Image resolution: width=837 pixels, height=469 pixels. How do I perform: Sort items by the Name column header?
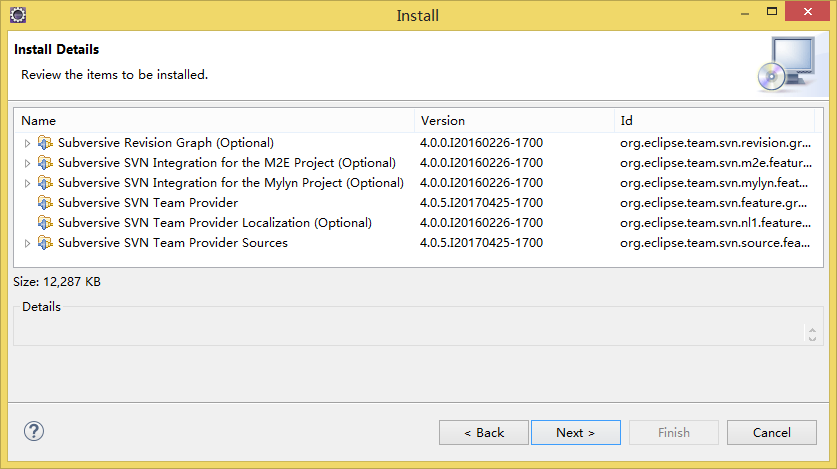click(x=215, y=121)
